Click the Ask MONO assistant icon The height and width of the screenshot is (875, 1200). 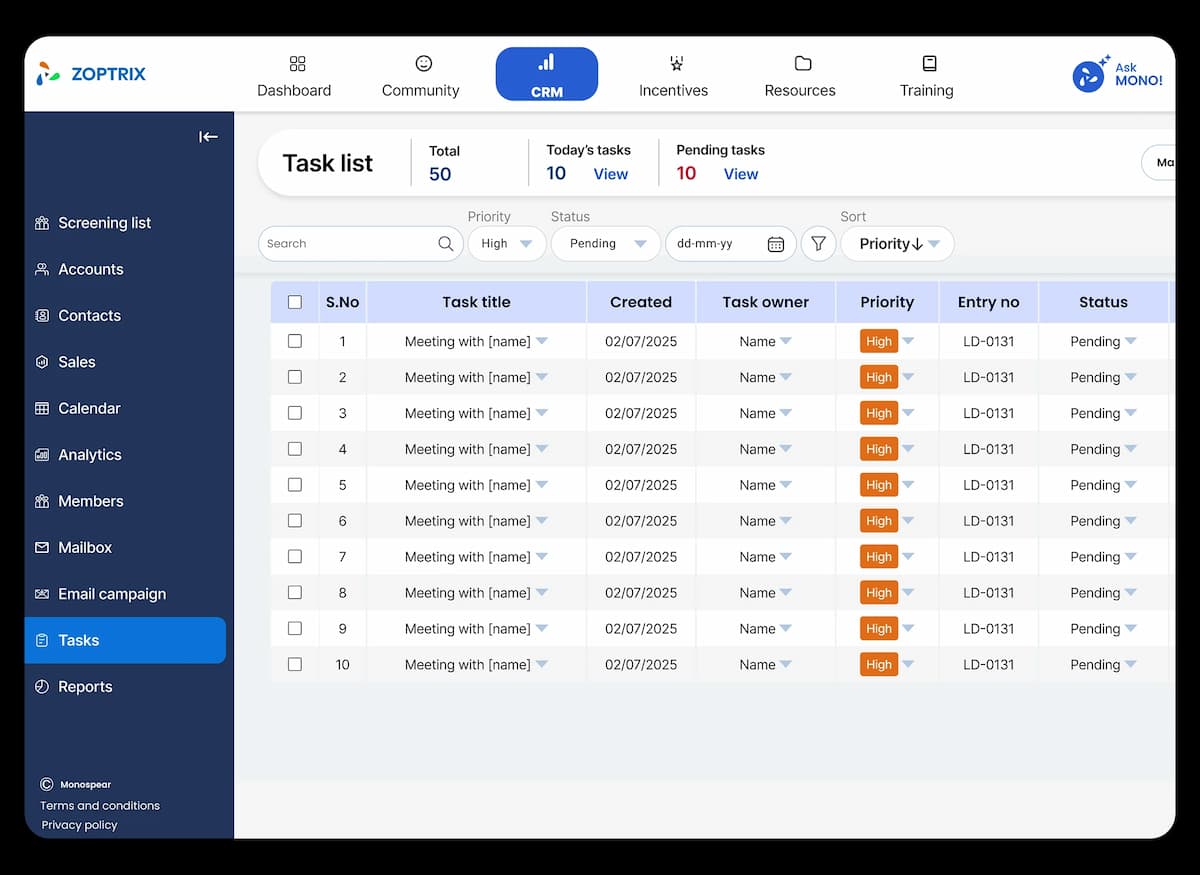(x=1089, y=74)
